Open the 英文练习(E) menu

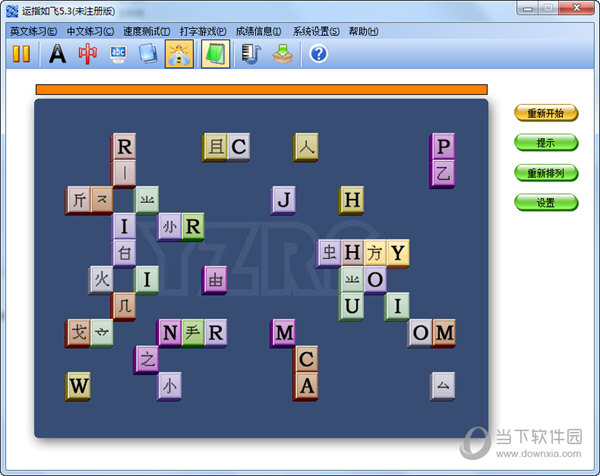[x=34, y=31]
